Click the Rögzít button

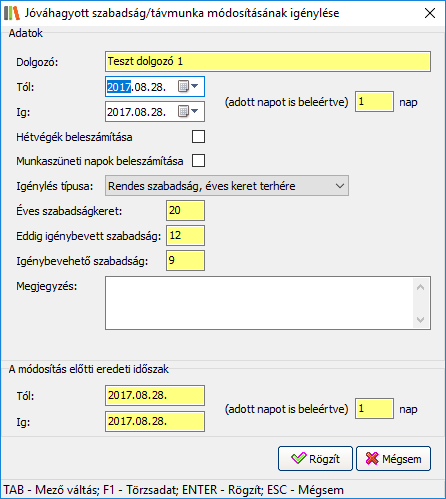(315, 459)
